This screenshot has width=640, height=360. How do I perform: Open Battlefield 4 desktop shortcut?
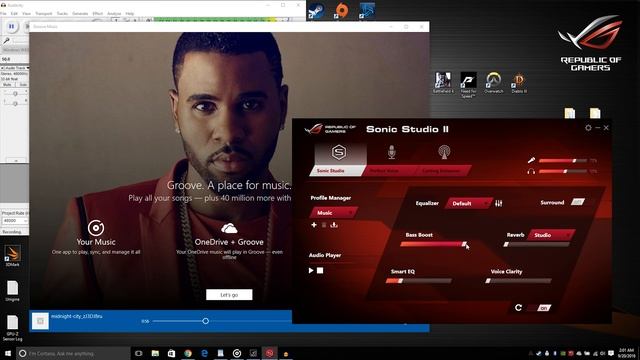[x=443, y=82]
